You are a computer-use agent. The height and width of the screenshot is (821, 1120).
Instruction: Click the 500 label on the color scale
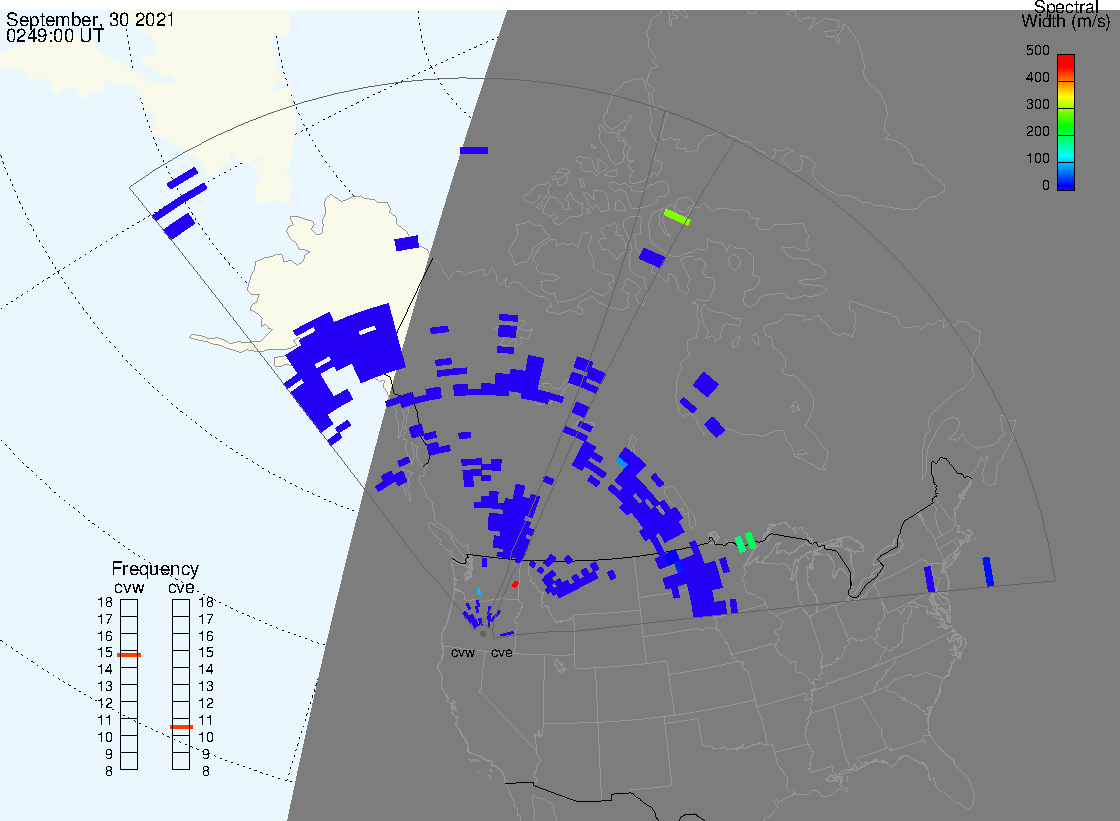click(1037, 51)
